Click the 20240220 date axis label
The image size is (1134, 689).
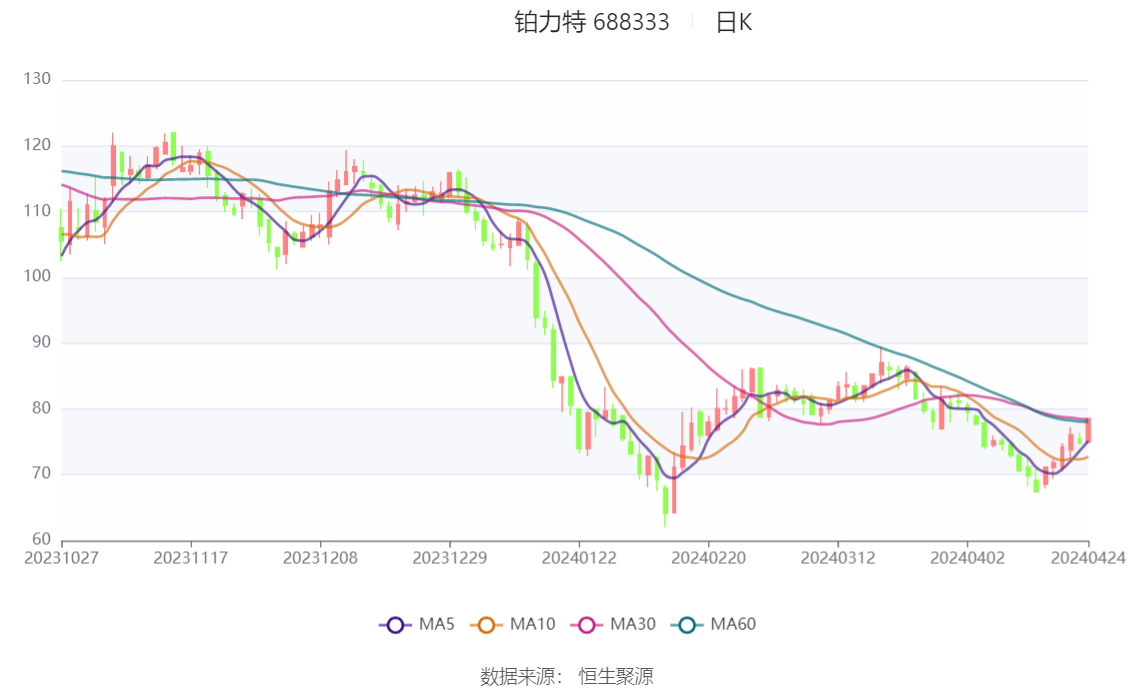(709, 558)
